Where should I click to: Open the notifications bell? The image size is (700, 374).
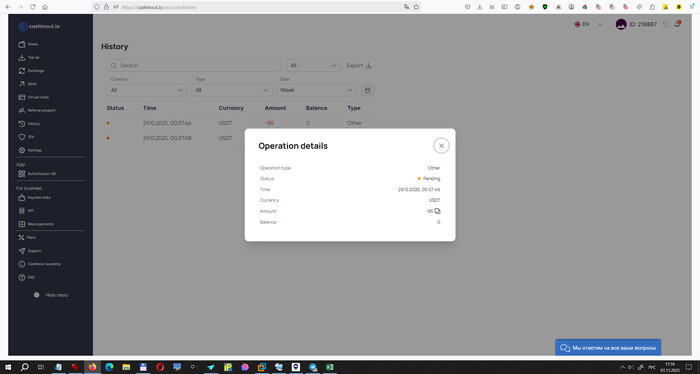click(x=678, y=24)
